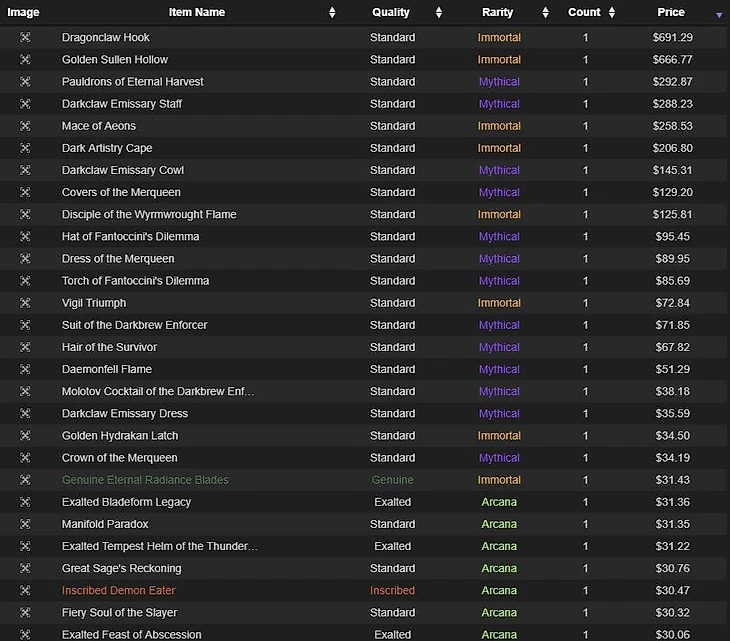Click the Price column header
Viewport: 730px width, 641px height.
[671, 12]
